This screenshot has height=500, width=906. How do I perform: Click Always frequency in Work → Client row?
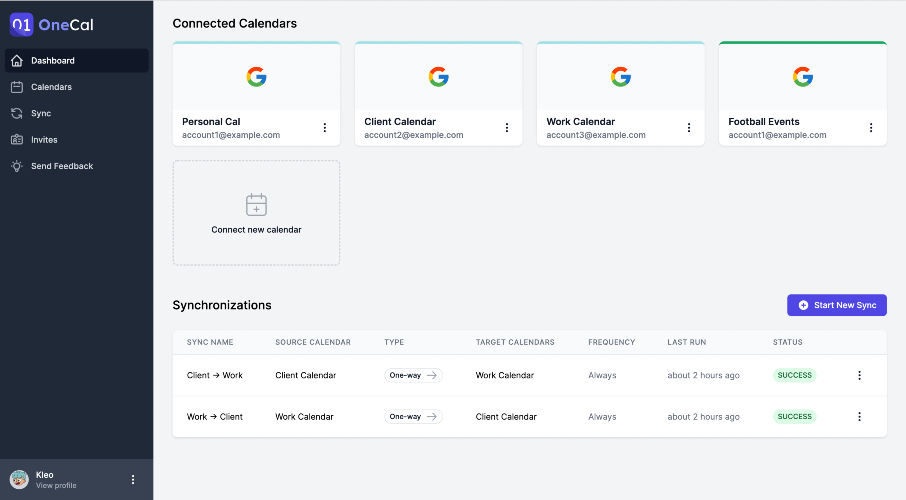(602, 417)
